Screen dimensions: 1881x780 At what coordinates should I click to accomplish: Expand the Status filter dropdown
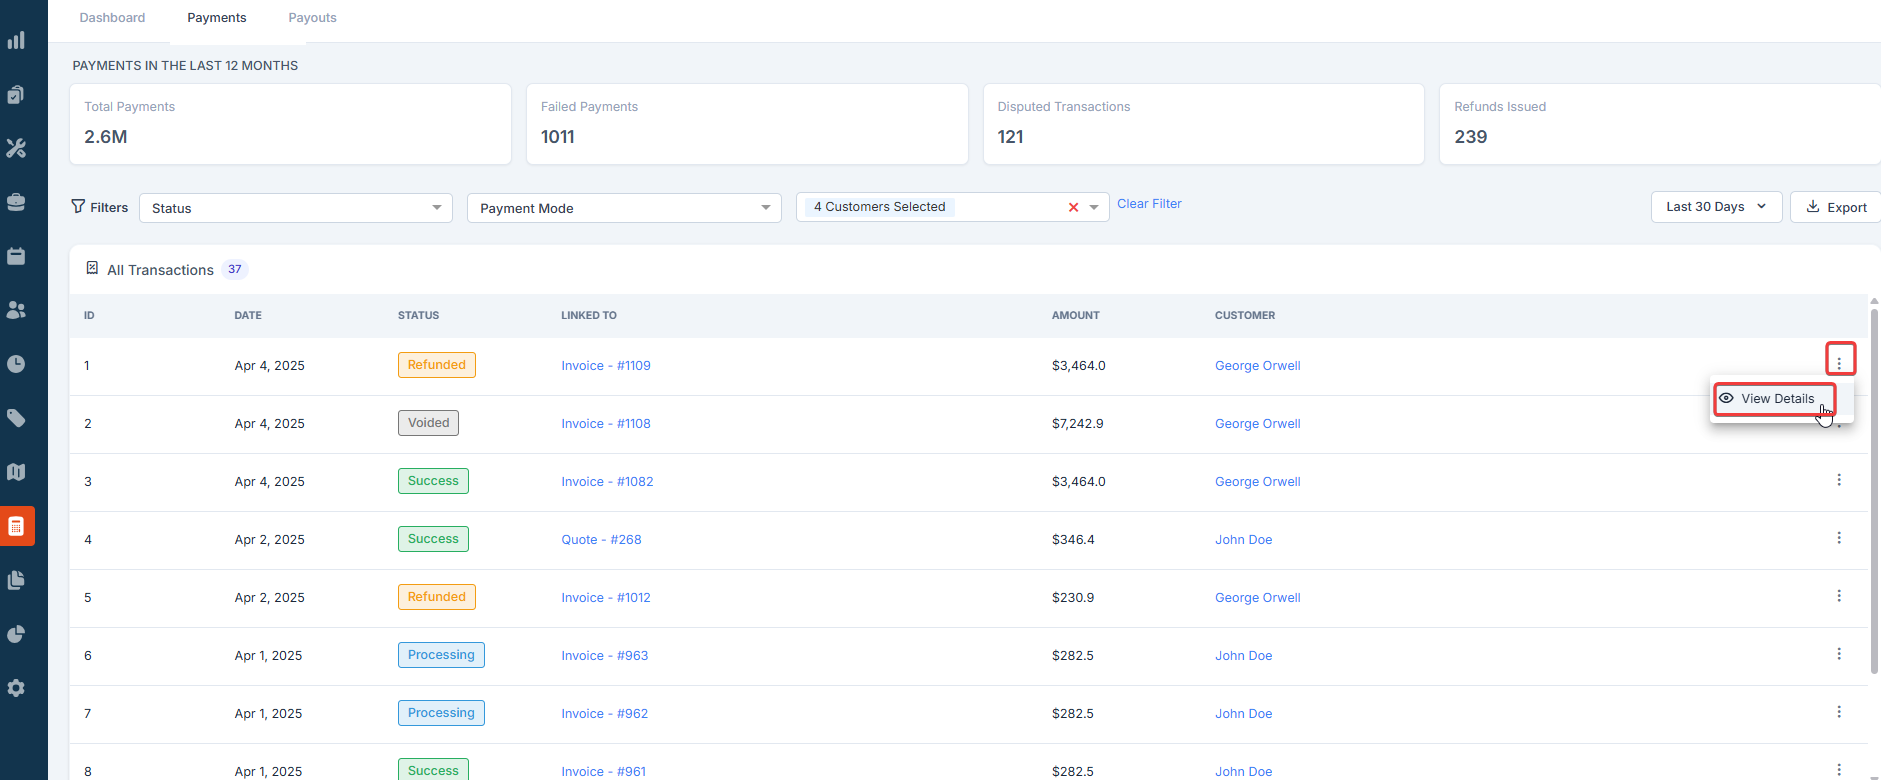point(296,208)
